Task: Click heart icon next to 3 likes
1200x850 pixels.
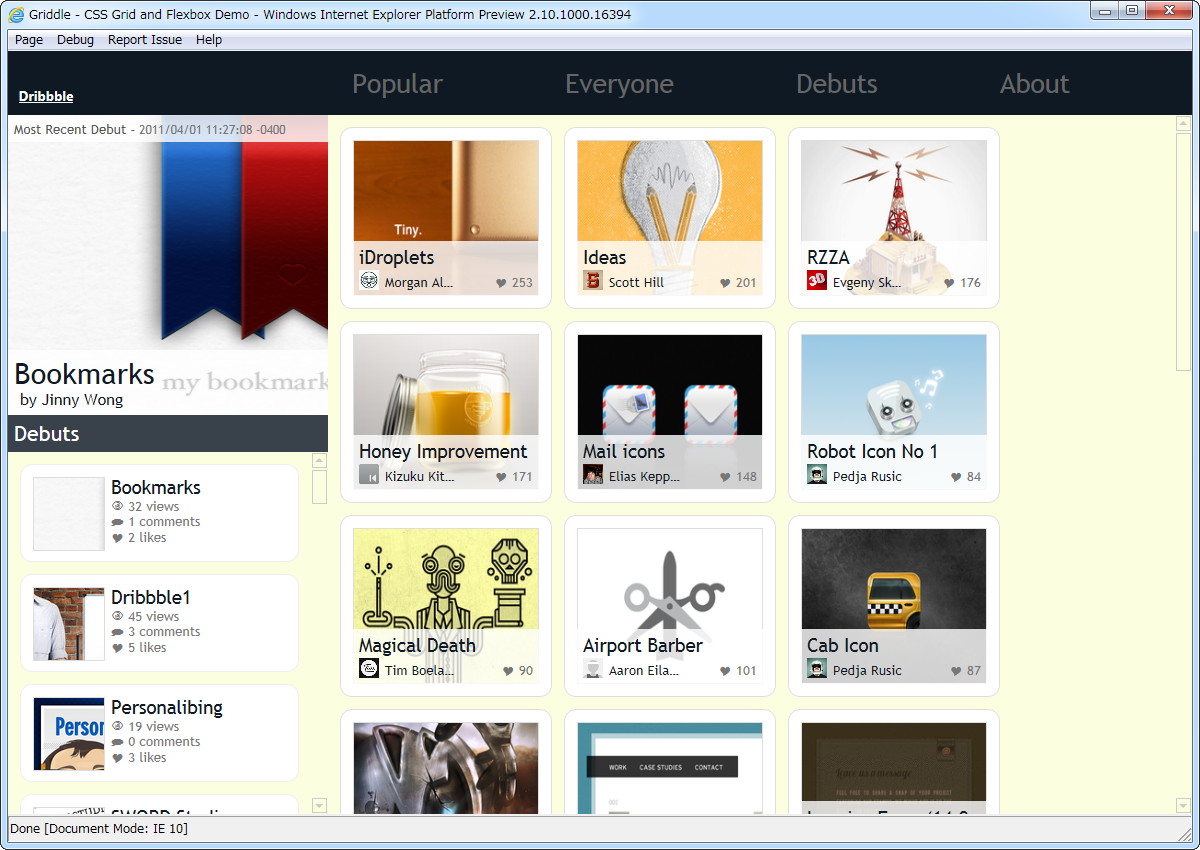Action: tap(118, 758)
